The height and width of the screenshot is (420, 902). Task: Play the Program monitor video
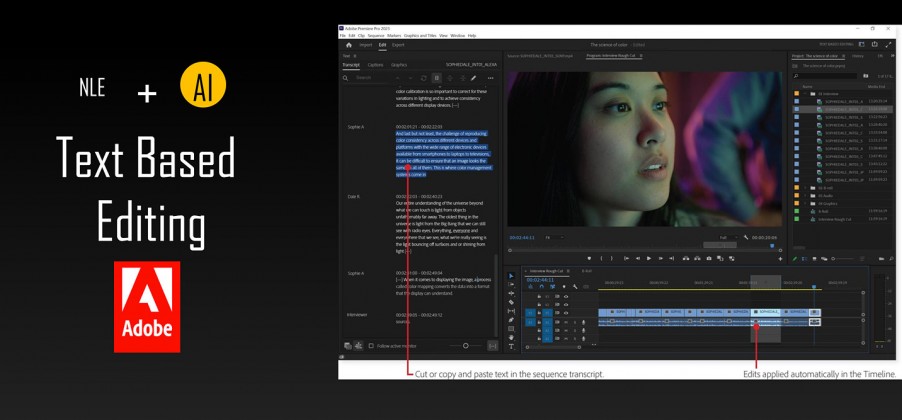pos(649,258)
